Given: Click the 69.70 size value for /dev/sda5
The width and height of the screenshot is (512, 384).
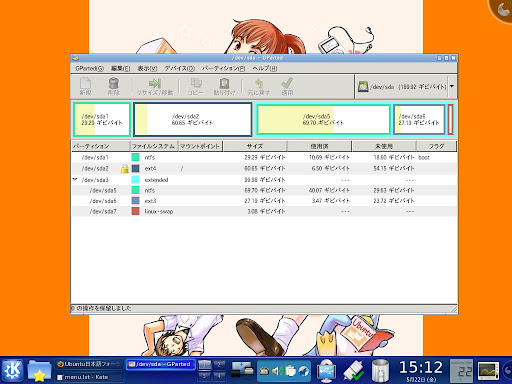Looking at the screenshot, I should (265, 190).
